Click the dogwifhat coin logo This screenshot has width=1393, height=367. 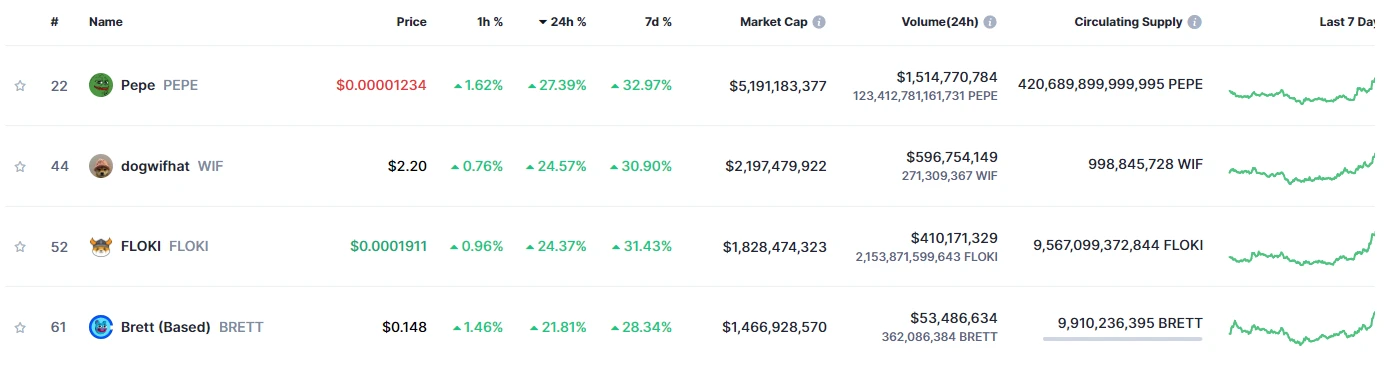[x=100, y=166]
